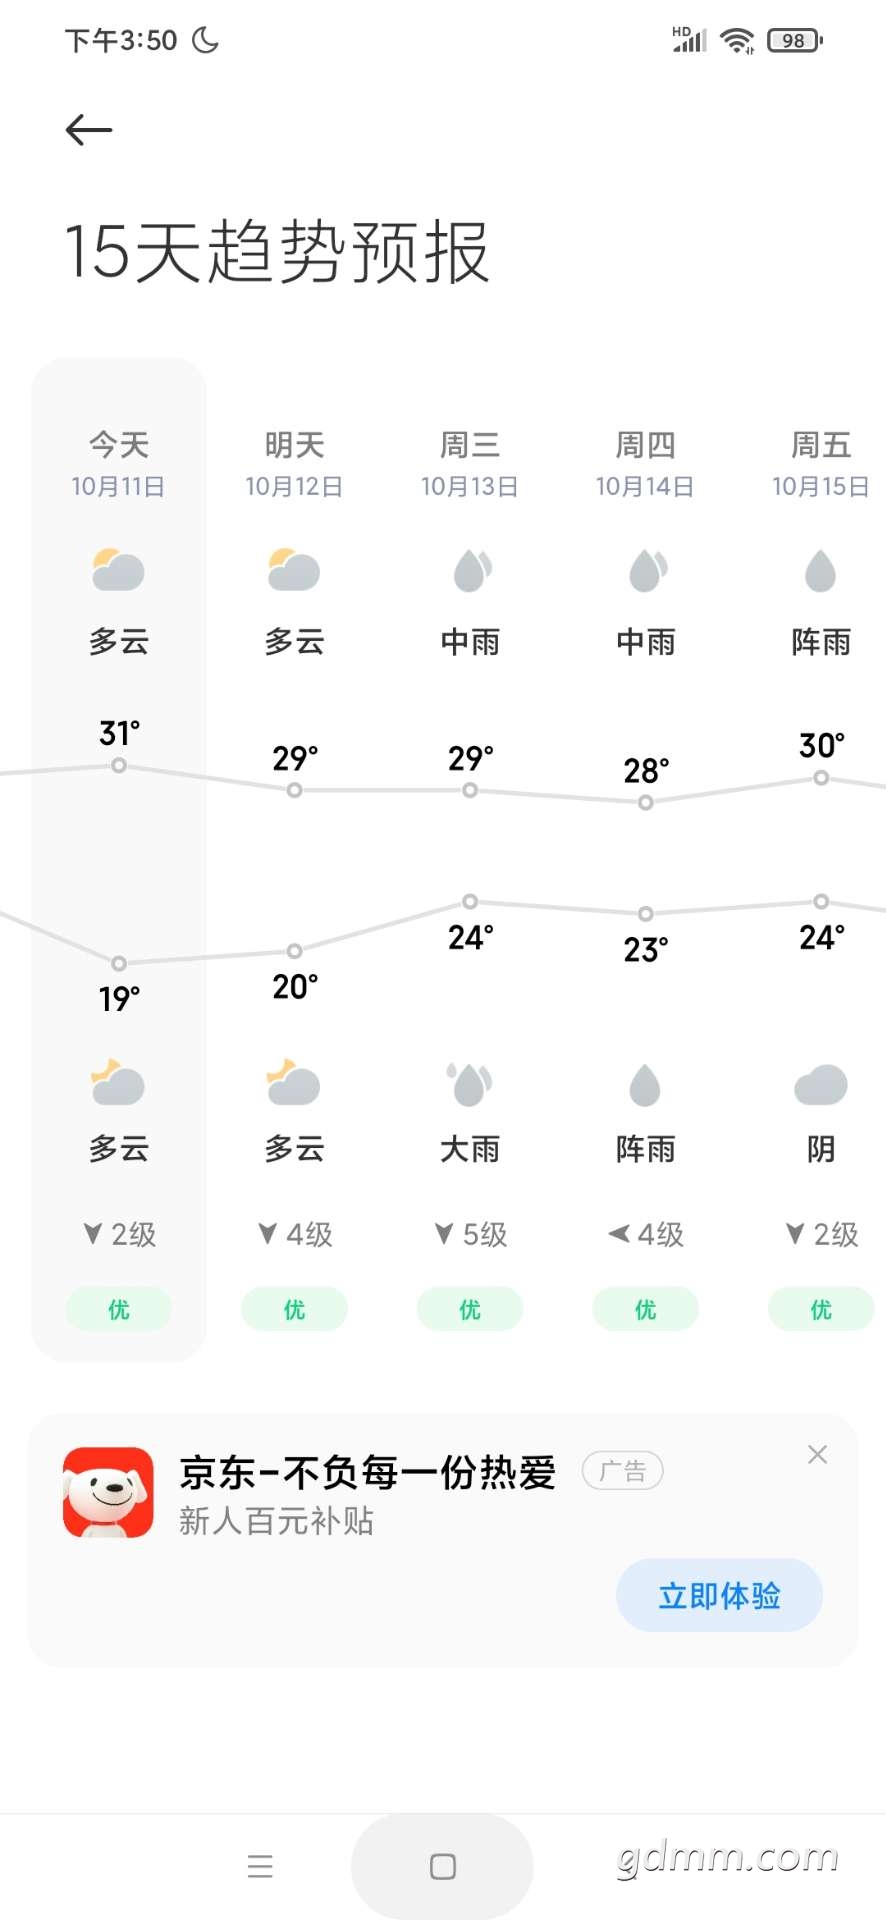Click Thursday's night shower rain icon
The width and height of the screenshot is (886, 1920).
point(645,1085)
